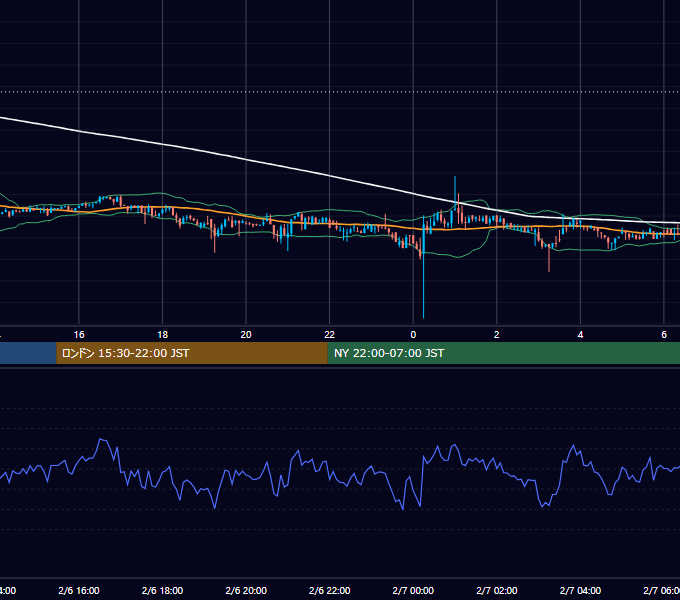The image size is (680, 600).
Task: Click the lower axis label 2/7 00:00
Action: pyautogui.click(x=413, y=590)
